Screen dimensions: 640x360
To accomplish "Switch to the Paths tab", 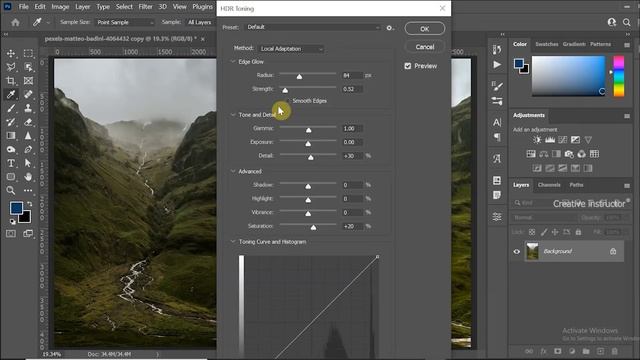I will [x=576, y=185].
